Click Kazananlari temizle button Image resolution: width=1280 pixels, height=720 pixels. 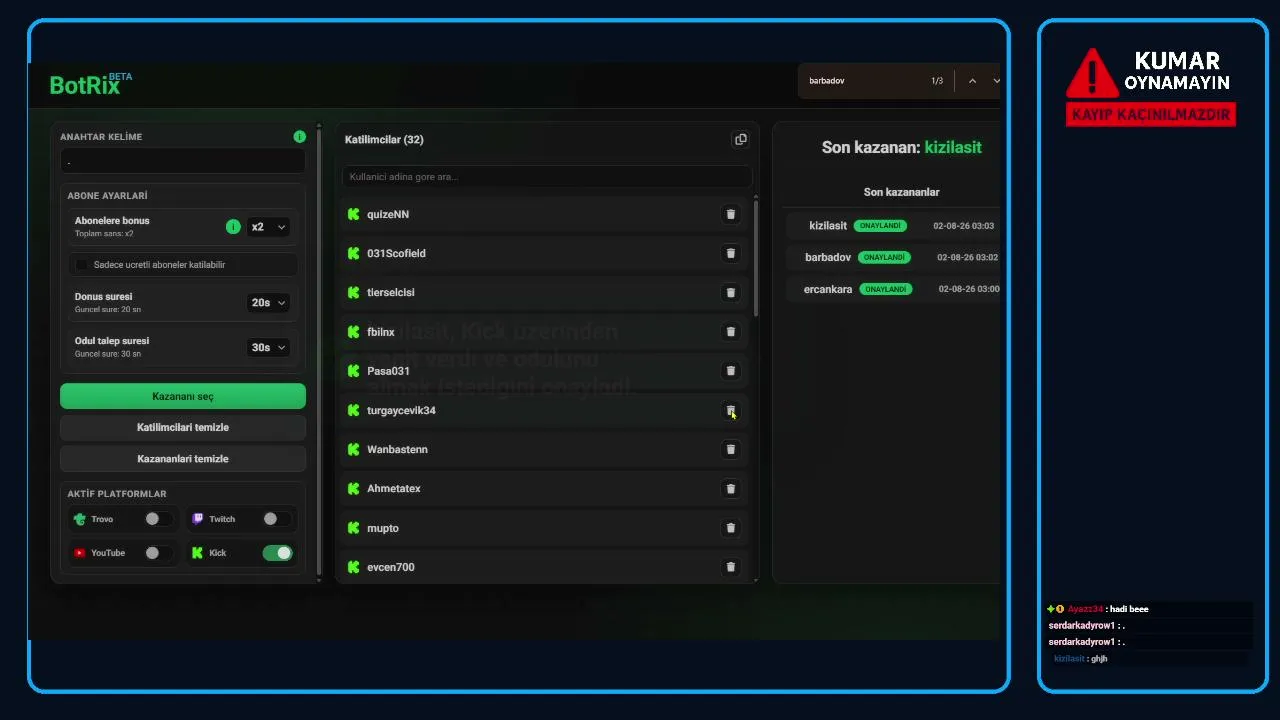coord(183,459)
